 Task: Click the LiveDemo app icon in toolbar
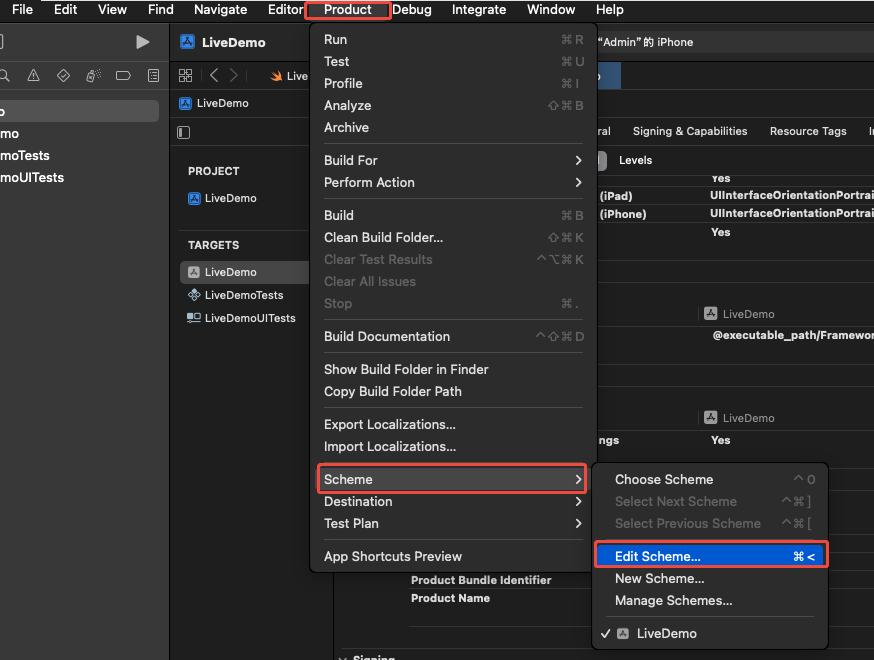pos(187,42)
